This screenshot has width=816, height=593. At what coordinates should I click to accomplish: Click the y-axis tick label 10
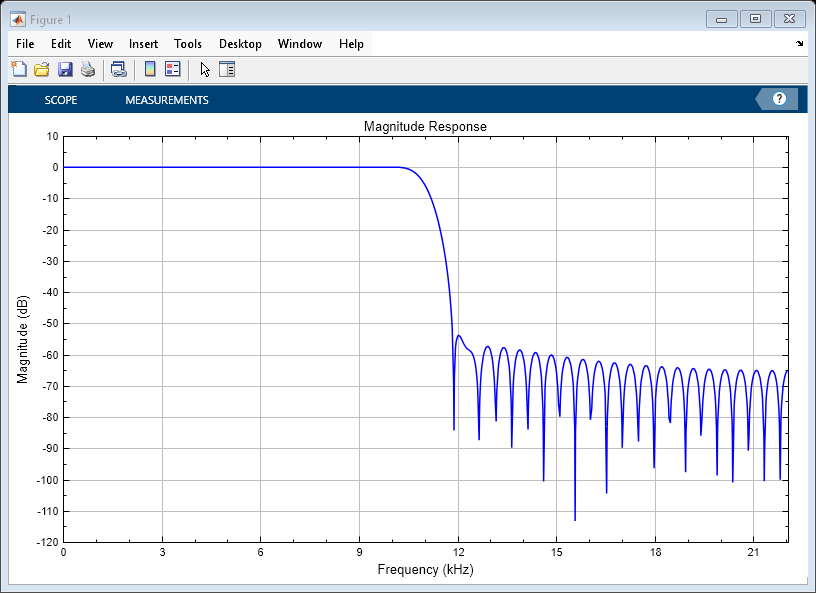(x=53, y=136)
